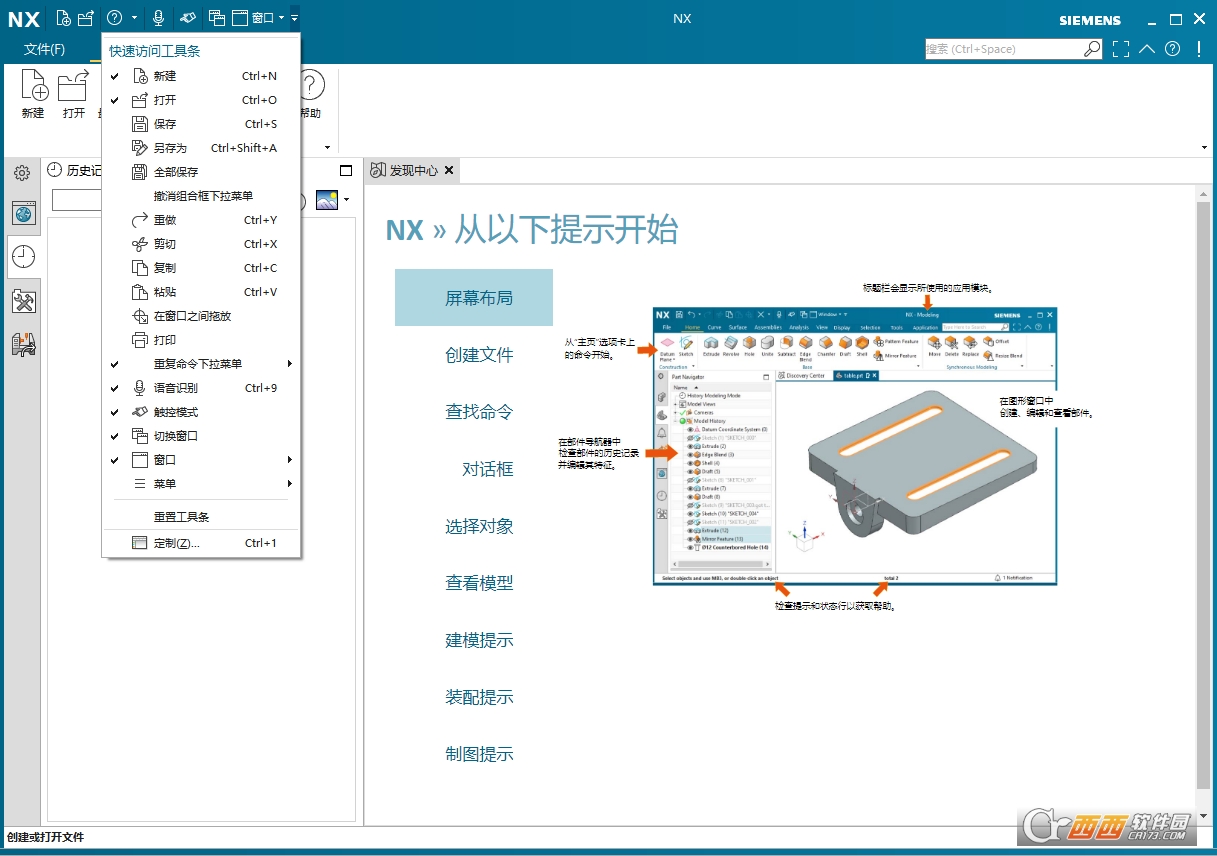Choose 保存 (Save) in the quick access menu

click(201, 124)
